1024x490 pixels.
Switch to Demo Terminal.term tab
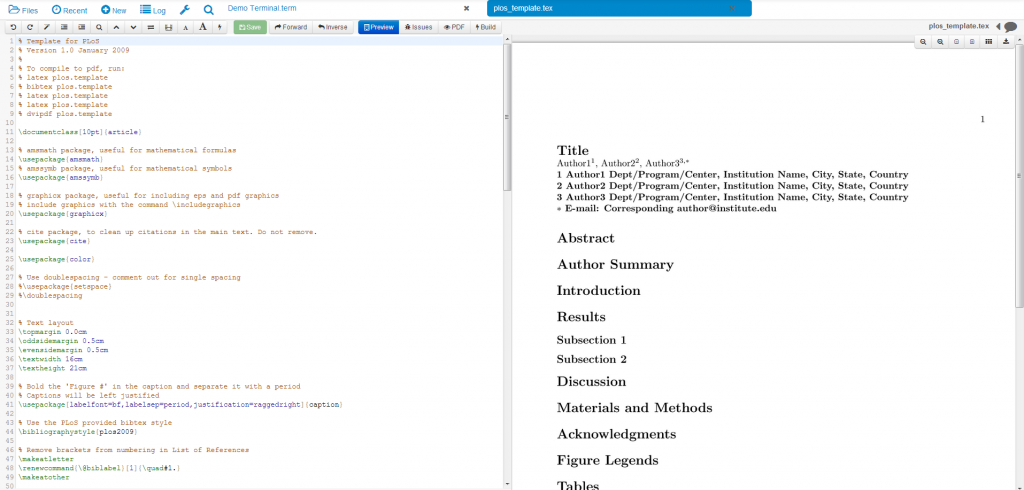[x=262, y=8]
